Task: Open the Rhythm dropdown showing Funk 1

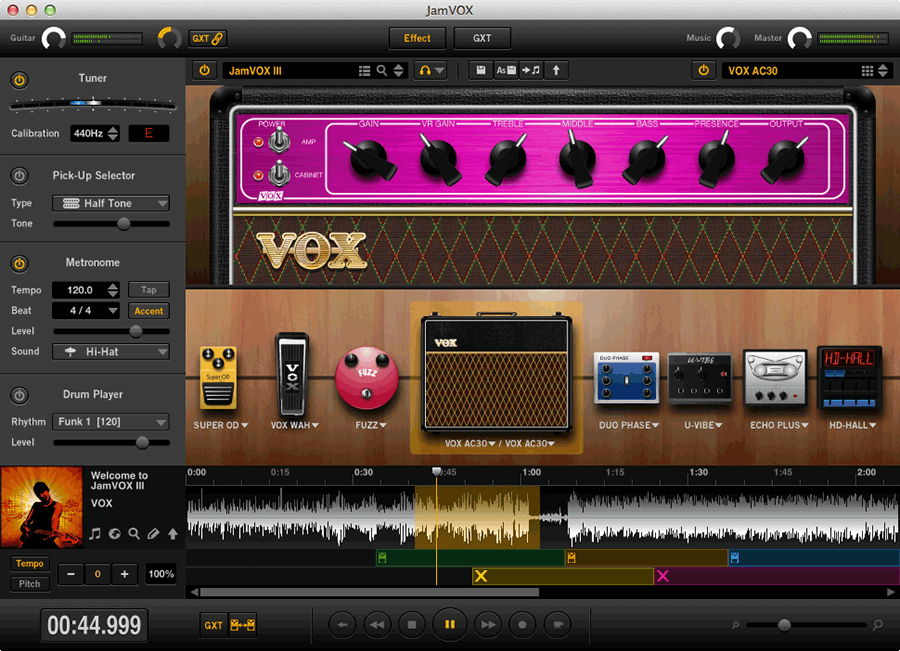Action: [x=110, y=421]
